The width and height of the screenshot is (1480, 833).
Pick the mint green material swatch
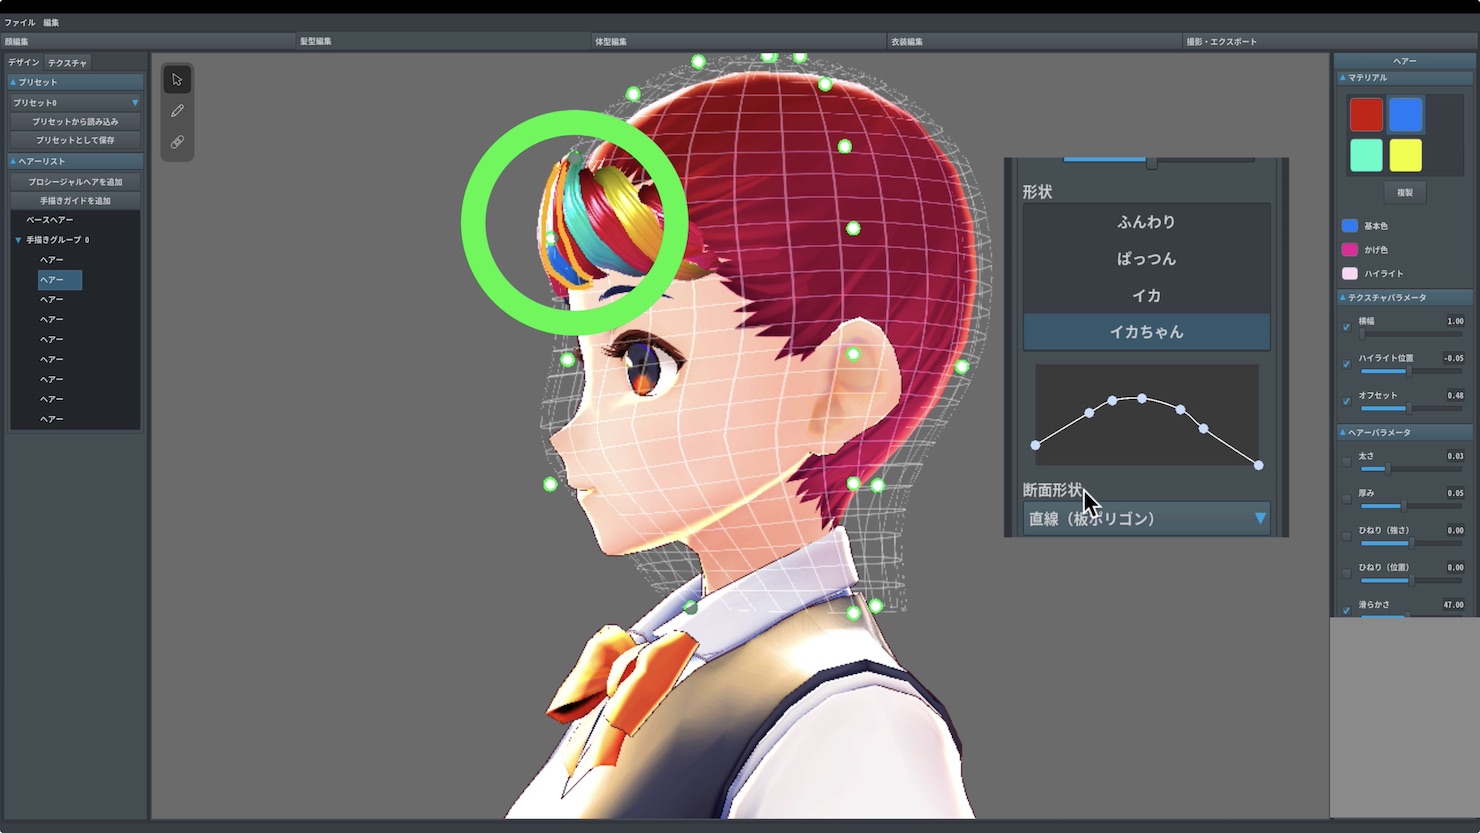(1366, 155)
